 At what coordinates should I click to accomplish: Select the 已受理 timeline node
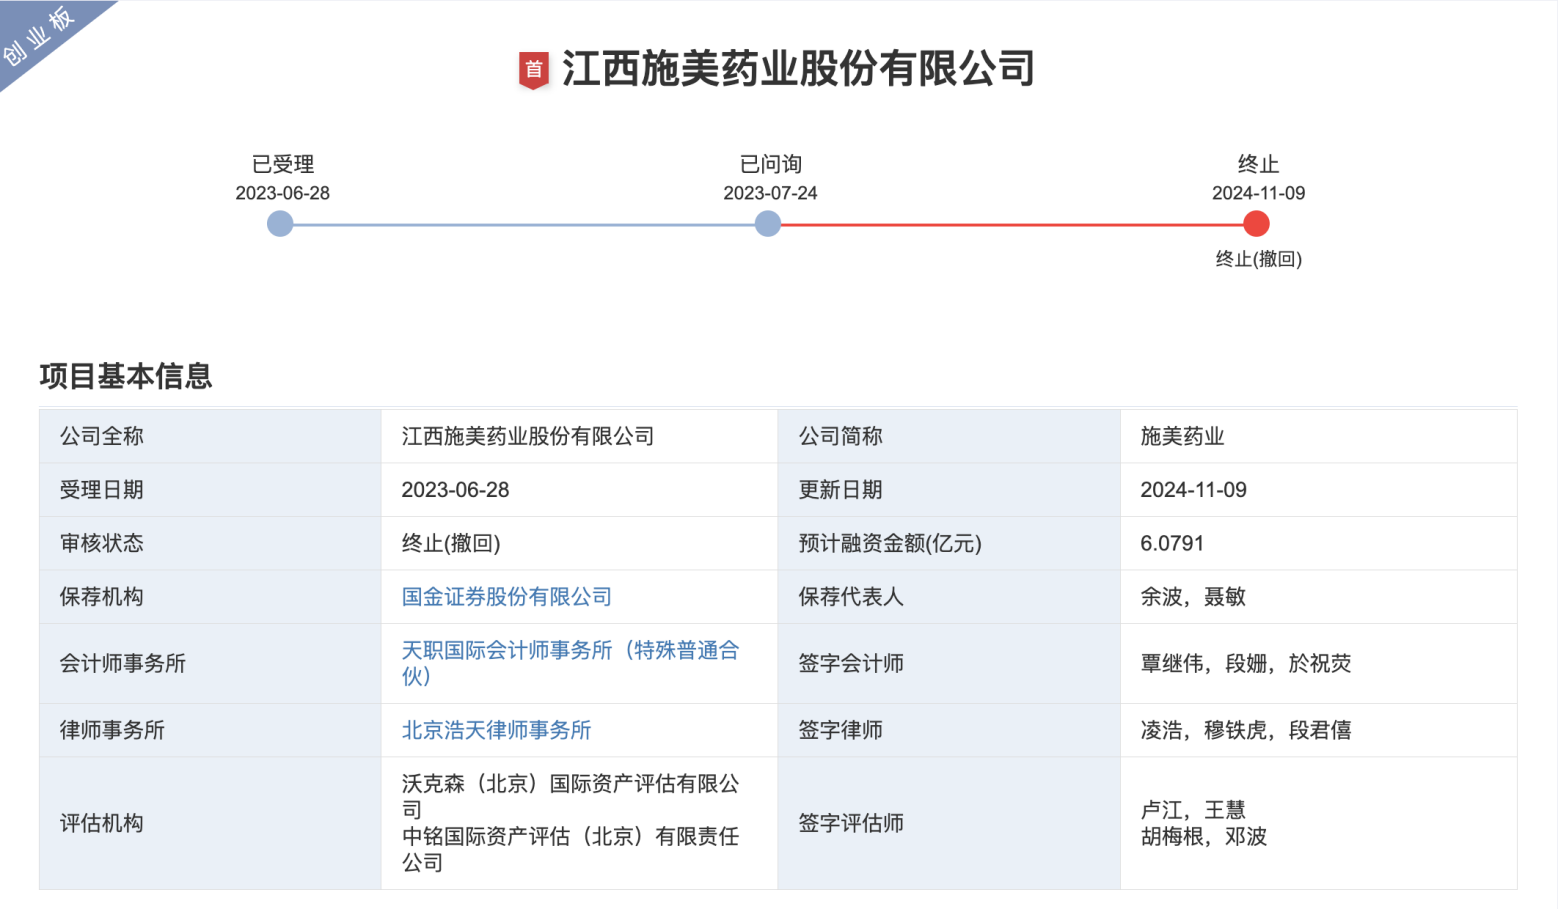point(280,224)
